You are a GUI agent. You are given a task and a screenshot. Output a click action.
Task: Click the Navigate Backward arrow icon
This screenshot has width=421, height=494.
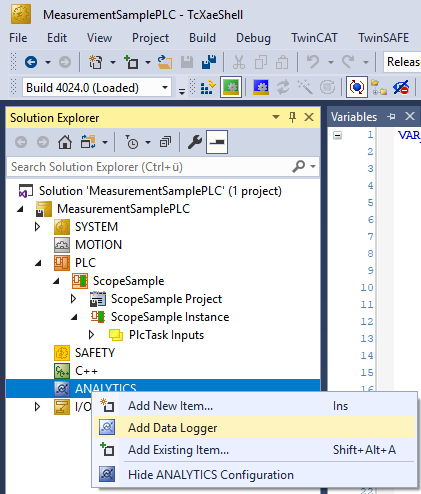point(31,62)
